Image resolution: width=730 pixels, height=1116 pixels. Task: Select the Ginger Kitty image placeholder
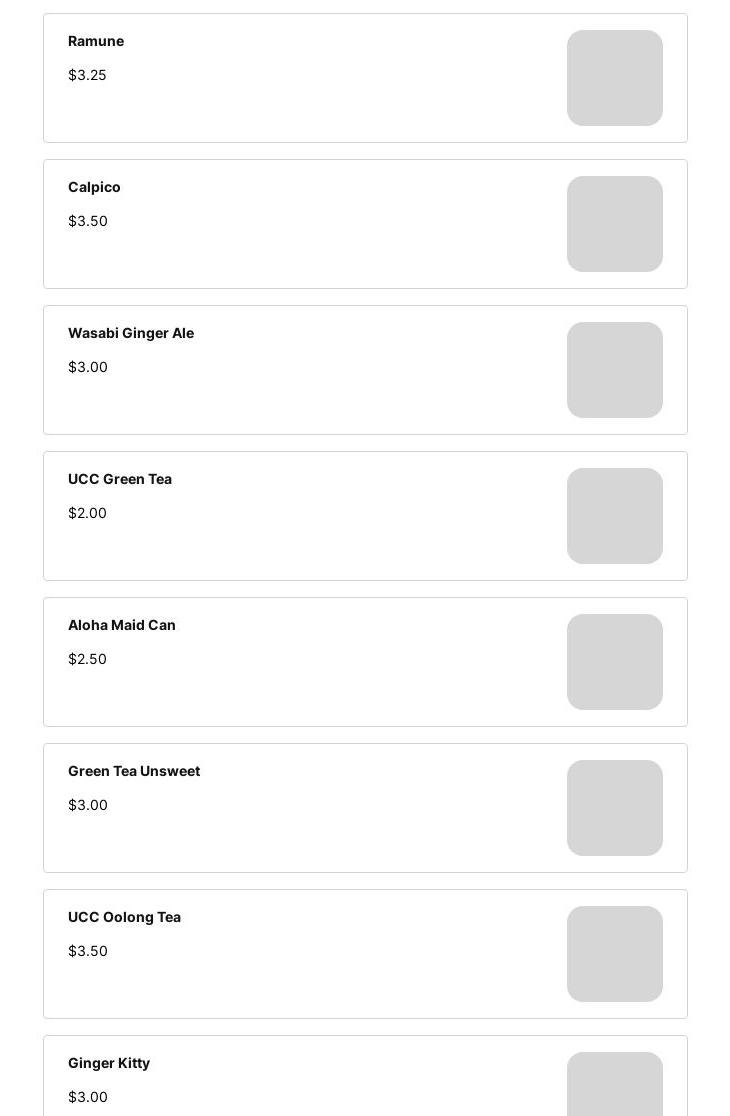pyautogui.click(x=614, y=1085)
